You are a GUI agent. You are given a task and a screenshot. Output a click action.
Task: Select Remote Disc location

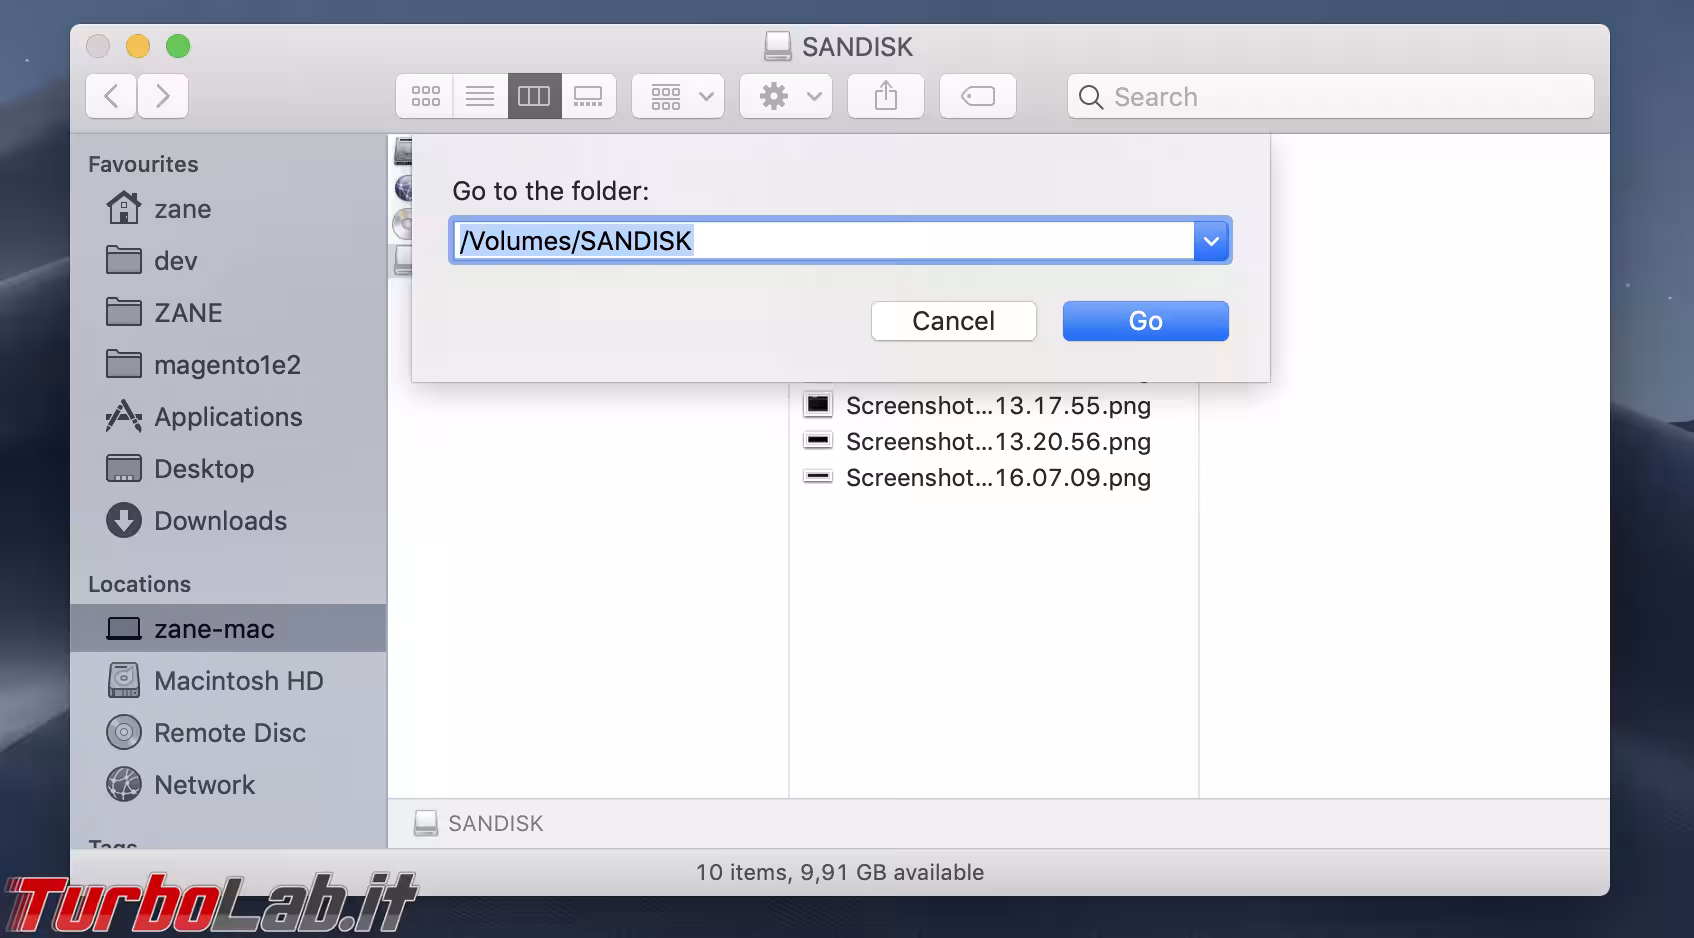coord(228,733)
